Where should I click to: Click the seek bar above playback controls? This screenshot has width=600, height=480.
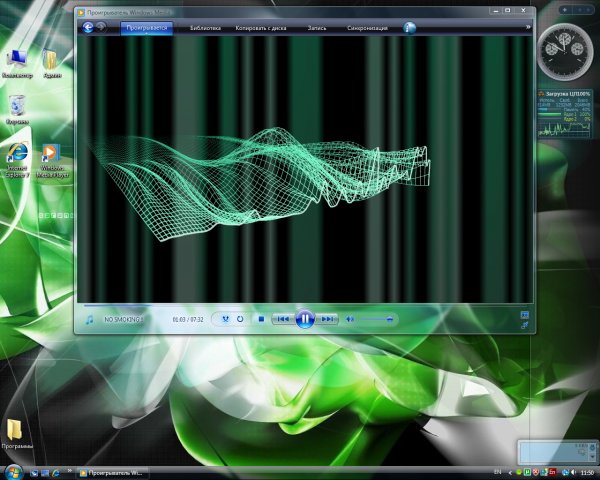click(300, 305)
